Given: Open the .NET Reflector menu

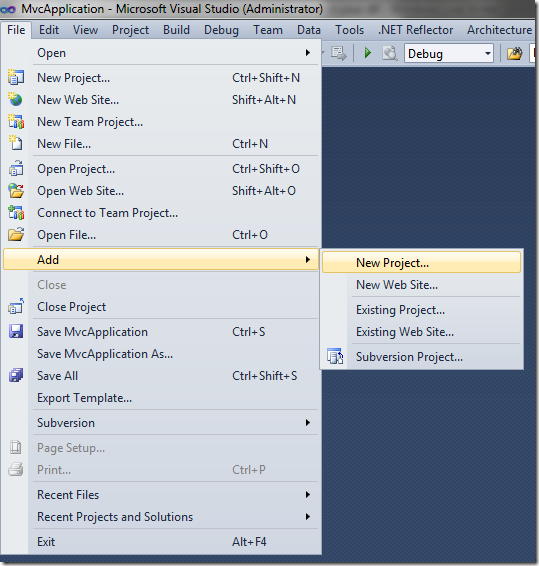Looking at the screenshot, I should point(415,30).
